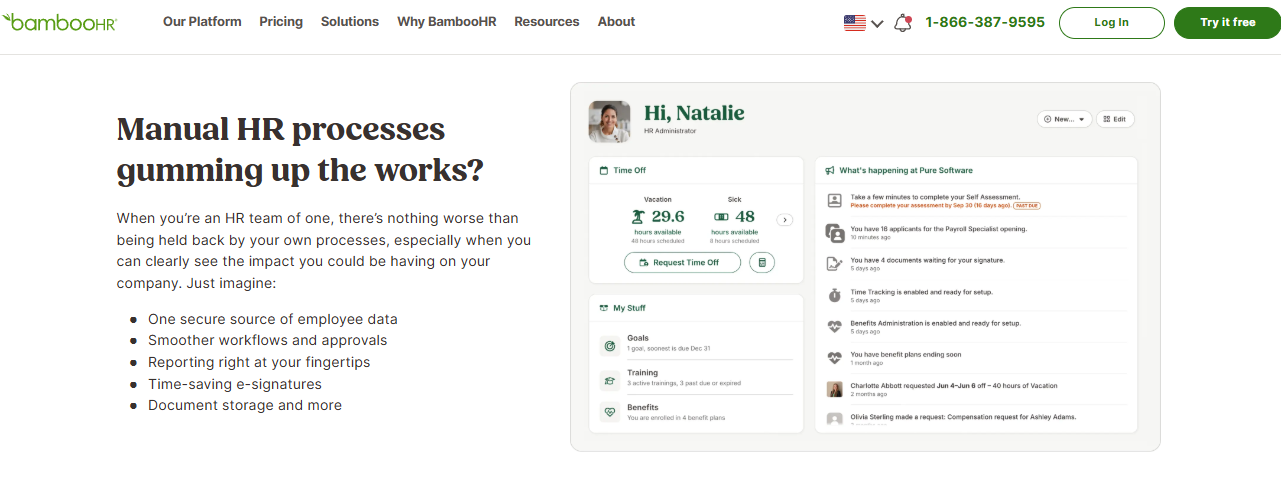
Task: Click 'Smoother workflows and approvals' bullet
Action: 268,341
